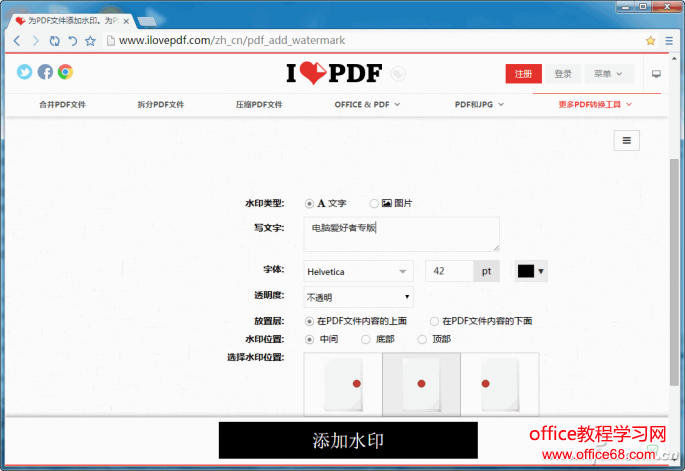This screenshot has width=685, height=471.
Task: Place watermark below PDF content
Action: point(434,322)
